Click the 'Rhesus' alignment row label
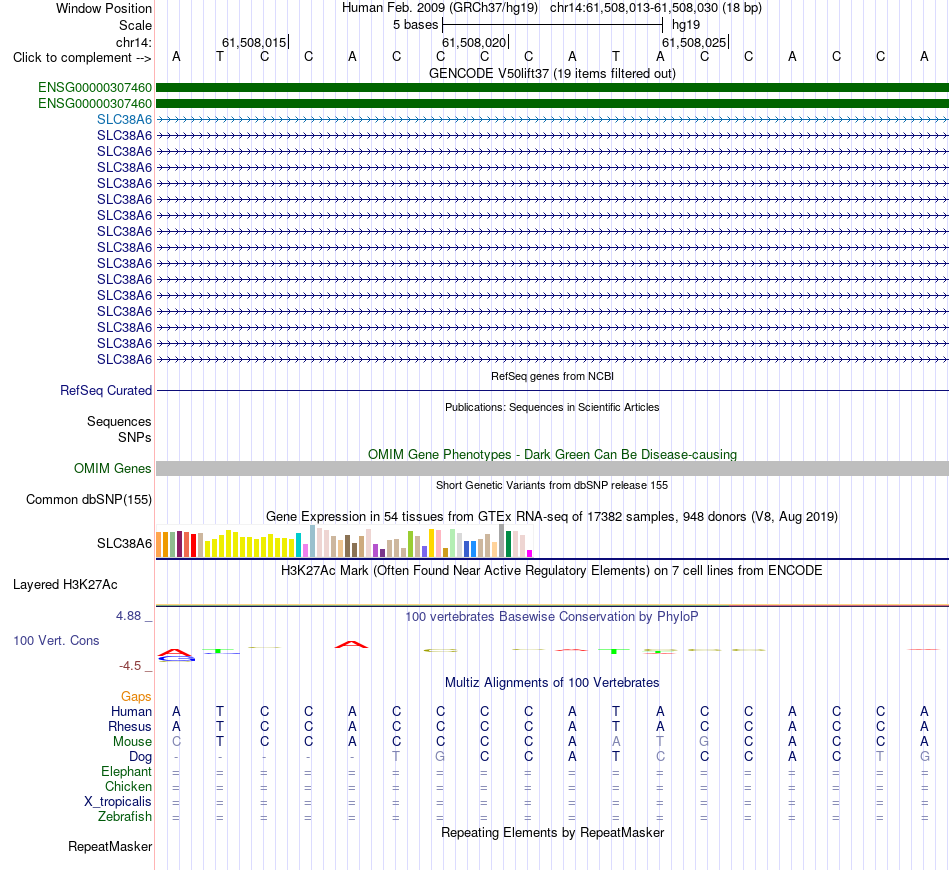This screenshot has height=870, width=950. coord(130,726)
